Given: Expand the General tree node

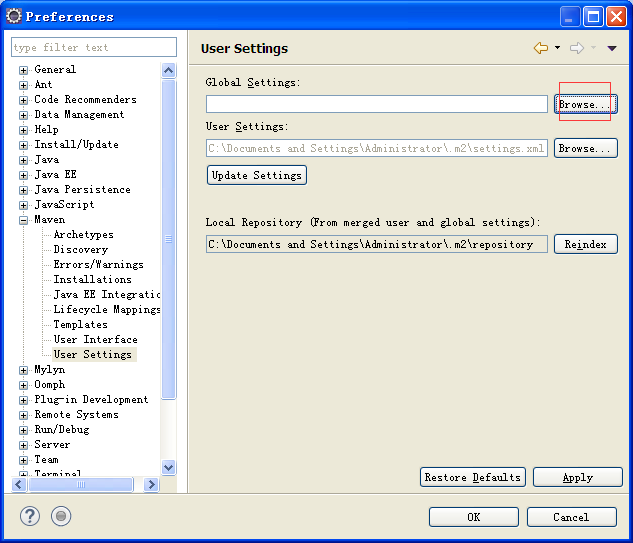Looking at the screenshot, I should pyautogui.click(x=23, y=70).
